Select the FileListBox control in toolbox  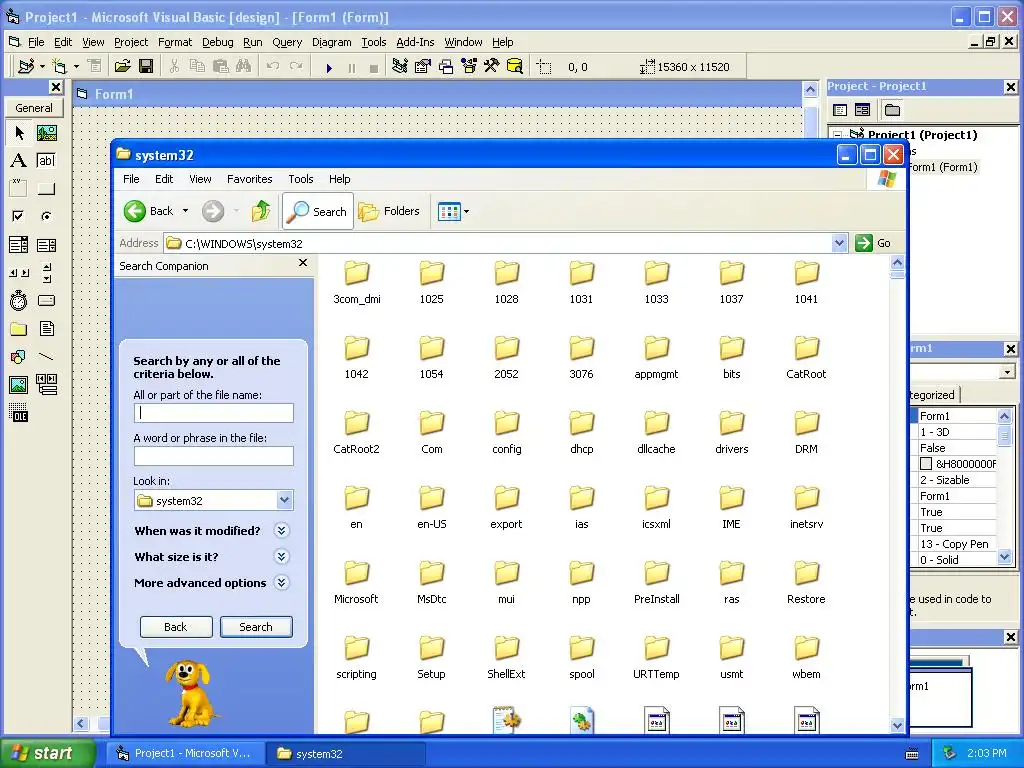(x=46, y=328)
